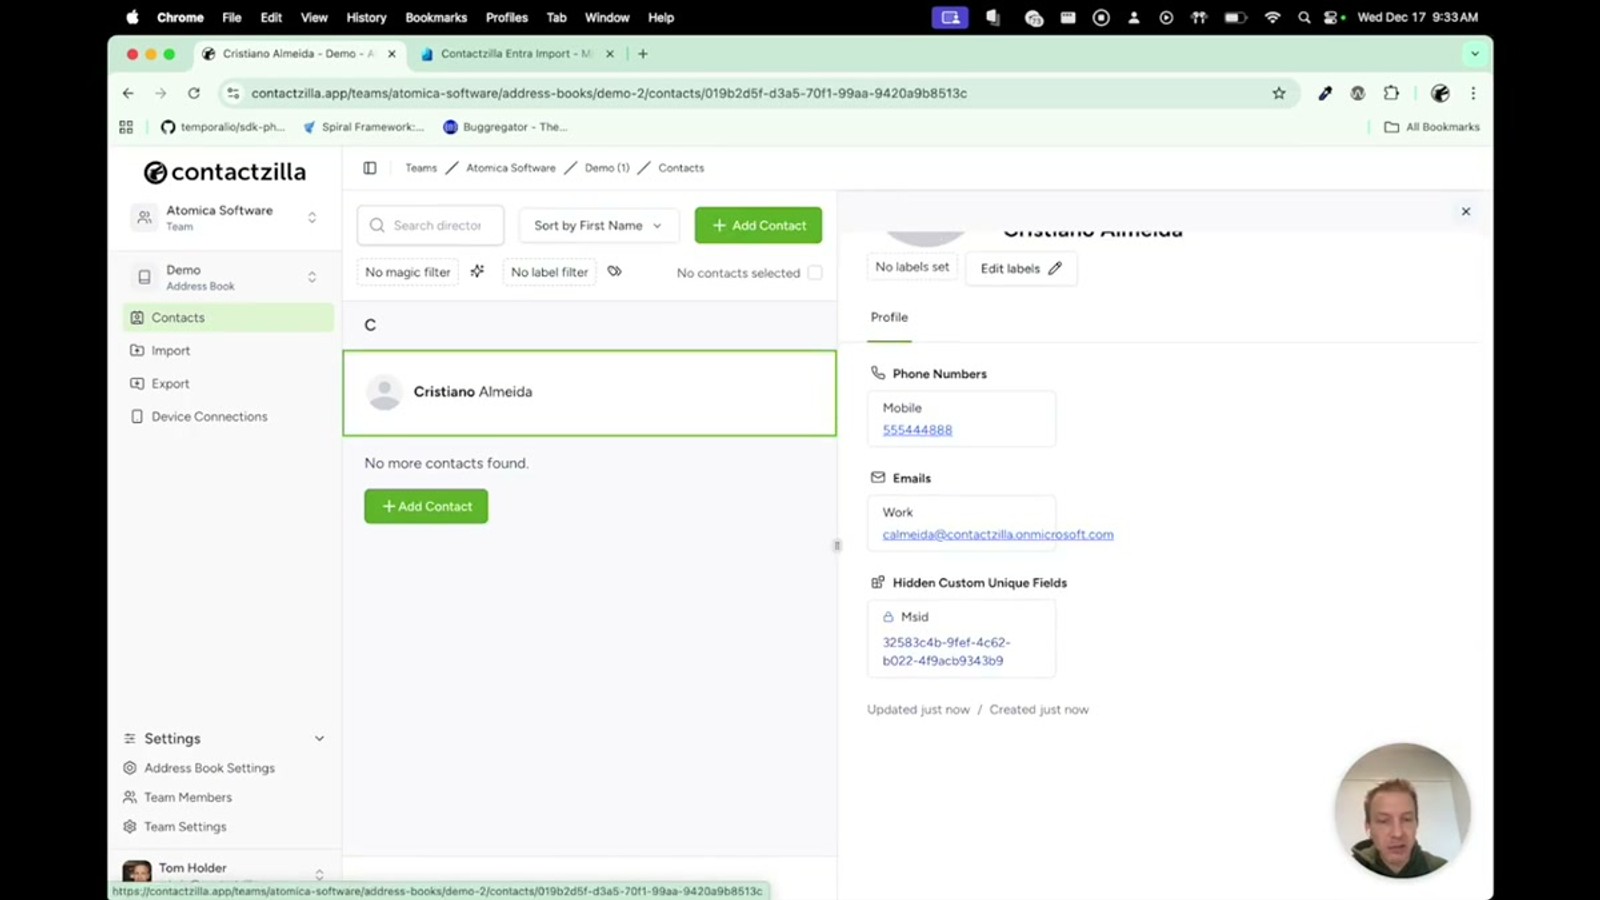Click the Edit labels button
The height and width of the screenshot is (900, 1600).
click(x=1021, y=268)
